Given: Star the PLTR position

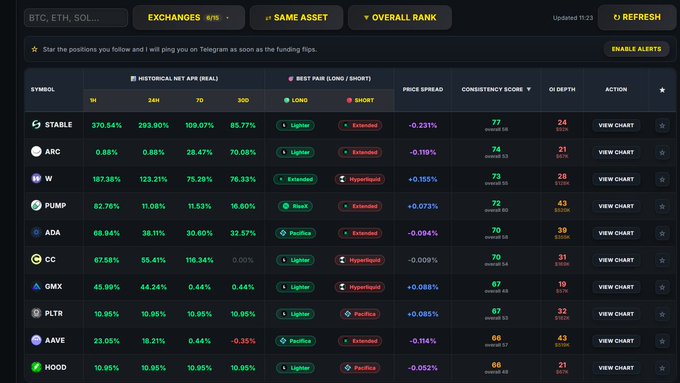Looking at the screenshot, I should (x=662, y=314).
